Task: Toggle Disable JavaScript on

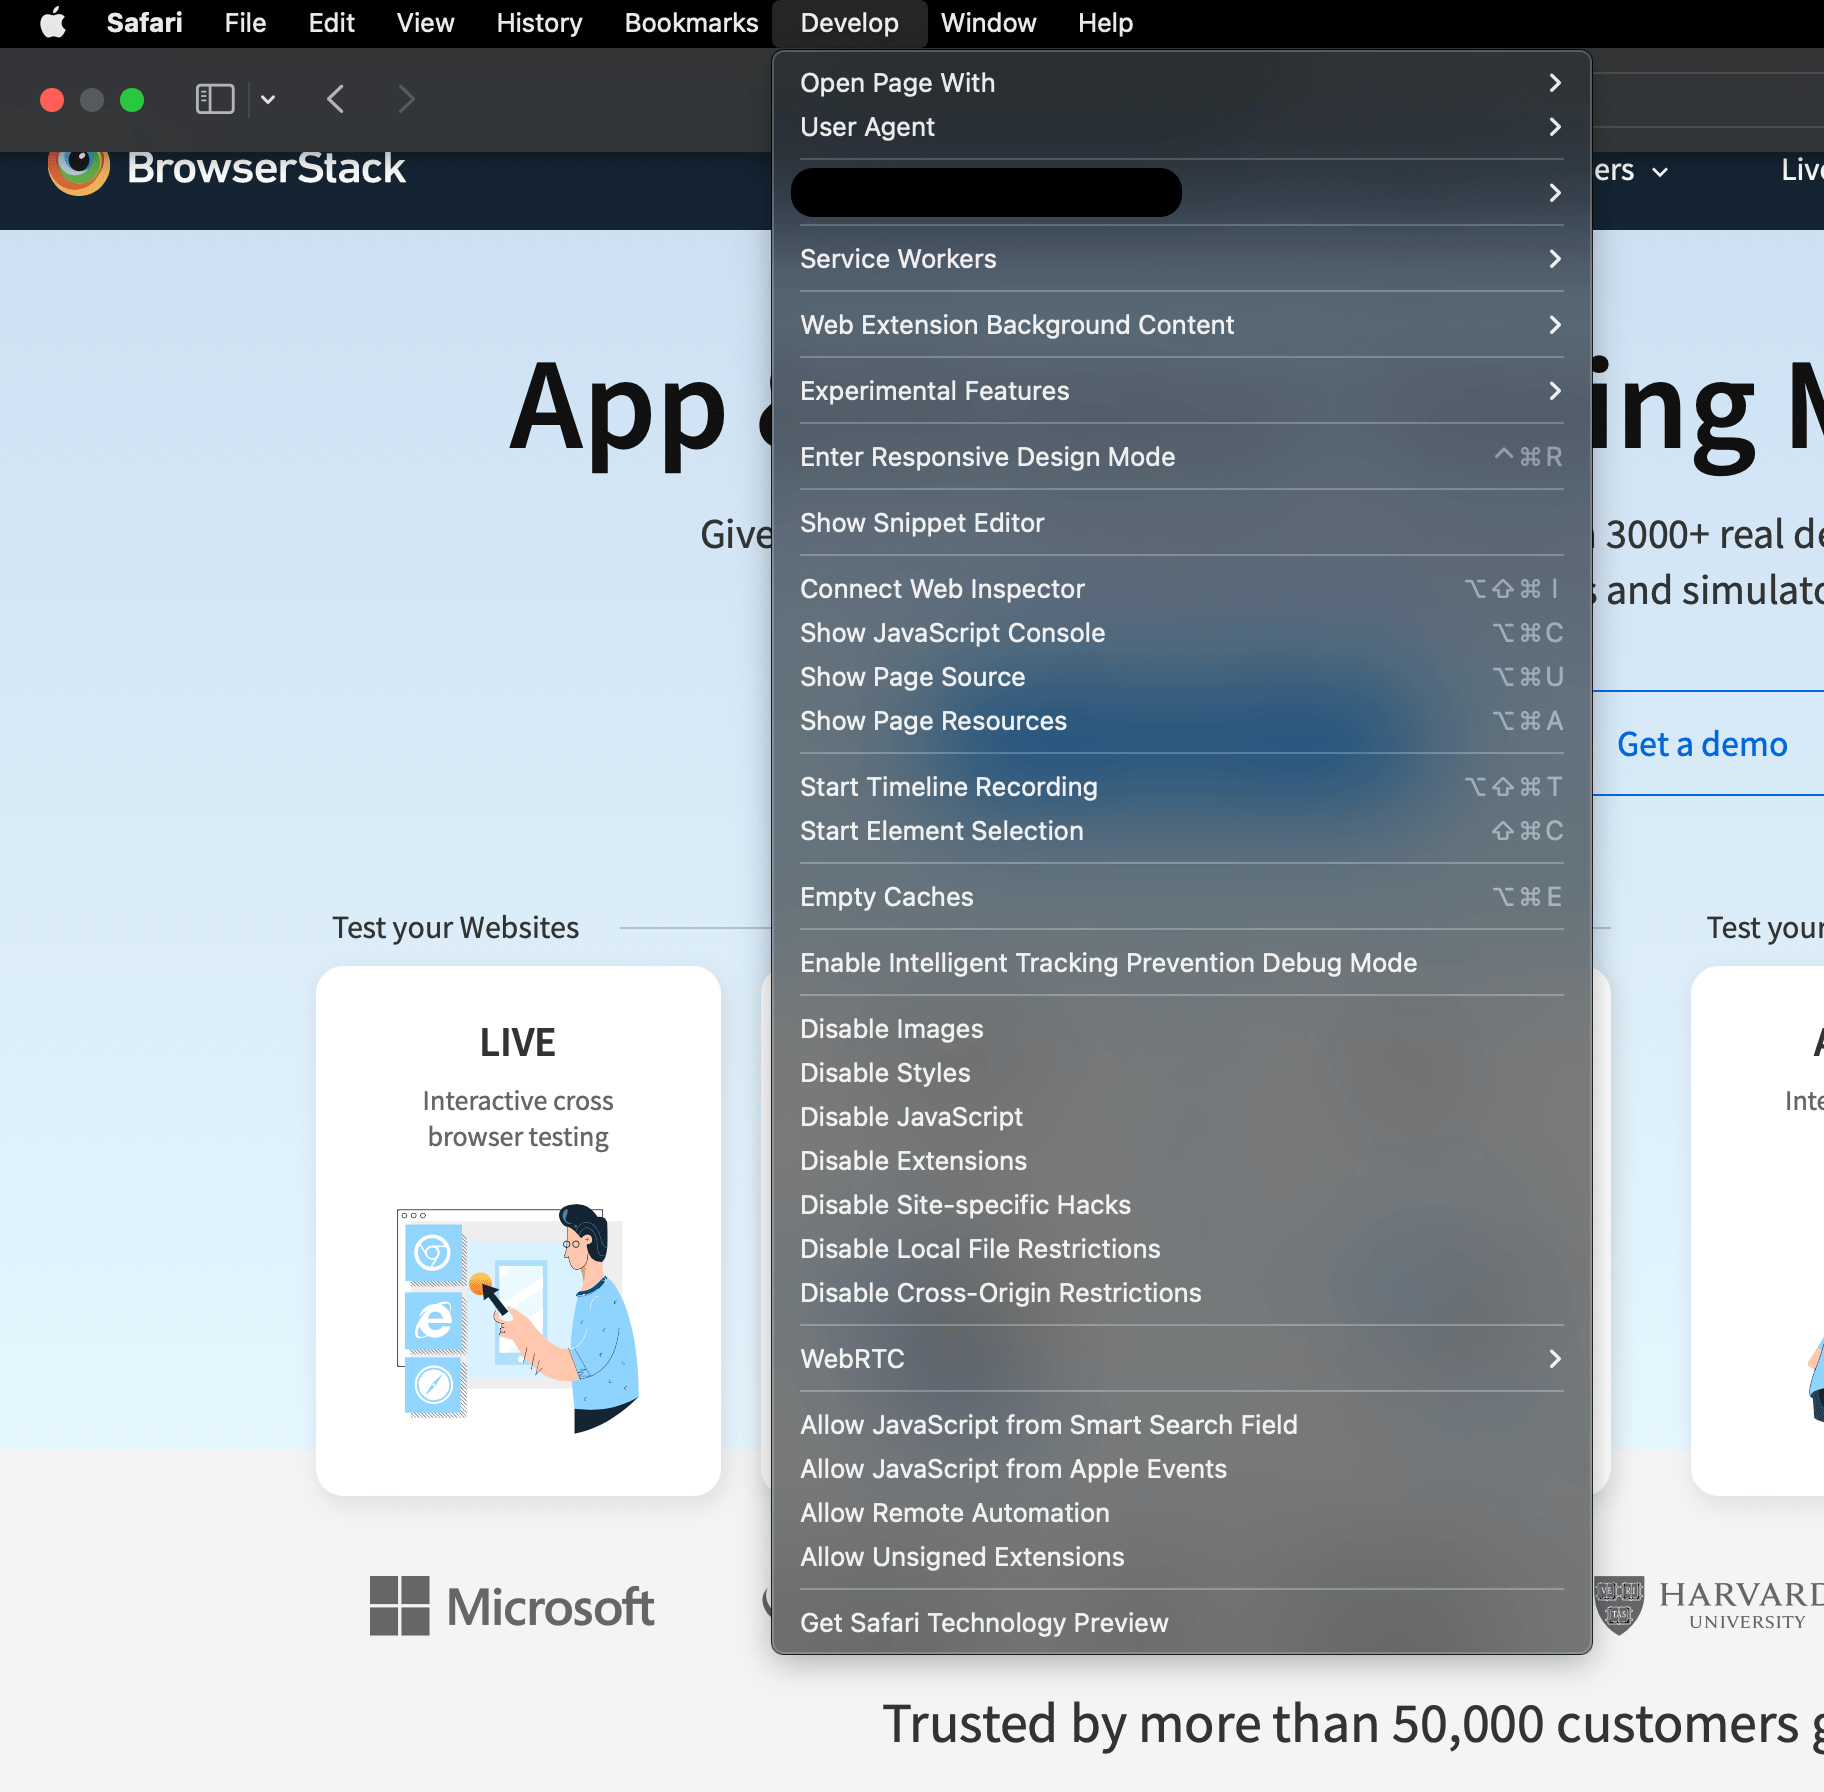Action: pos(911,1117)
